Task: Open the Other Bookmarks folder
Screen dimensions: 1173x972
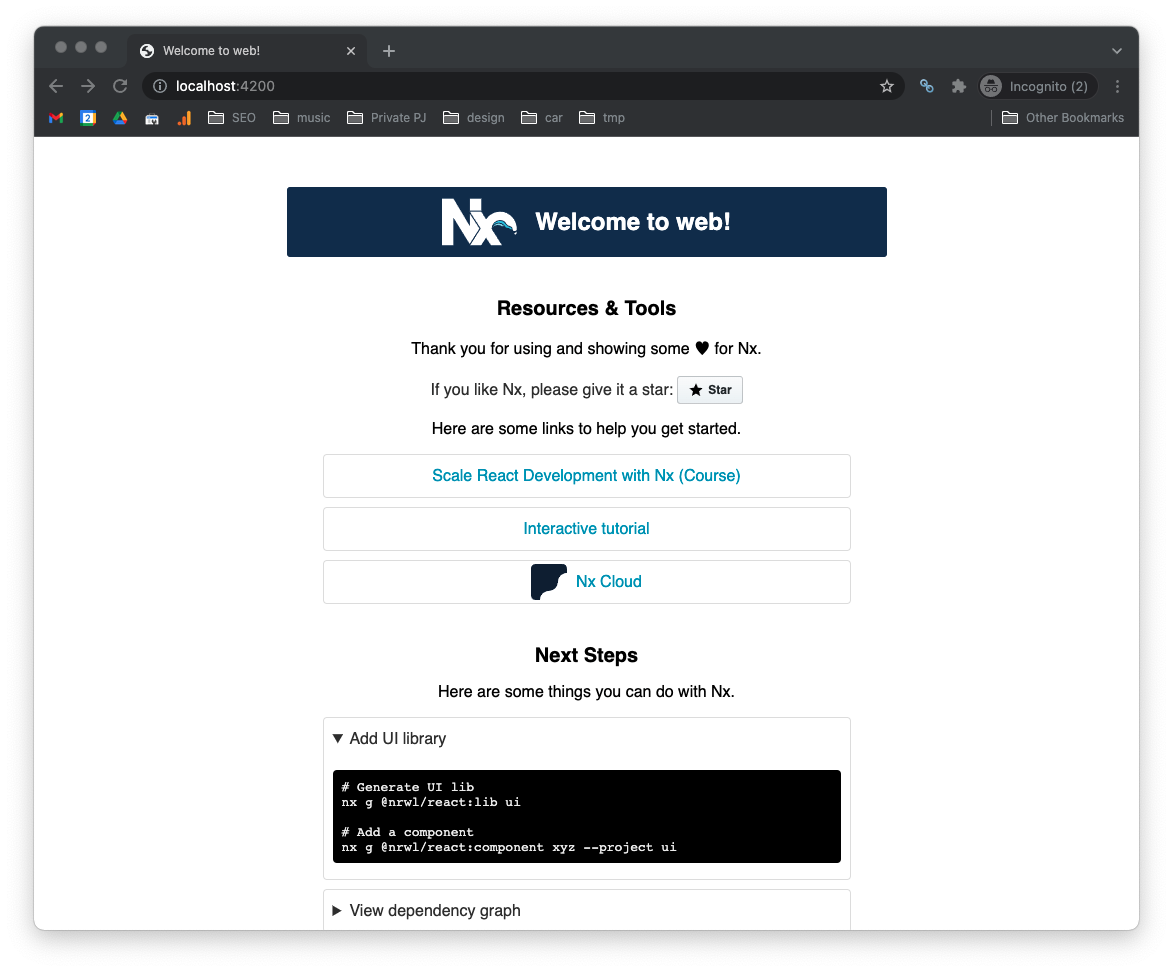Action: click(x=1062, y=118)
